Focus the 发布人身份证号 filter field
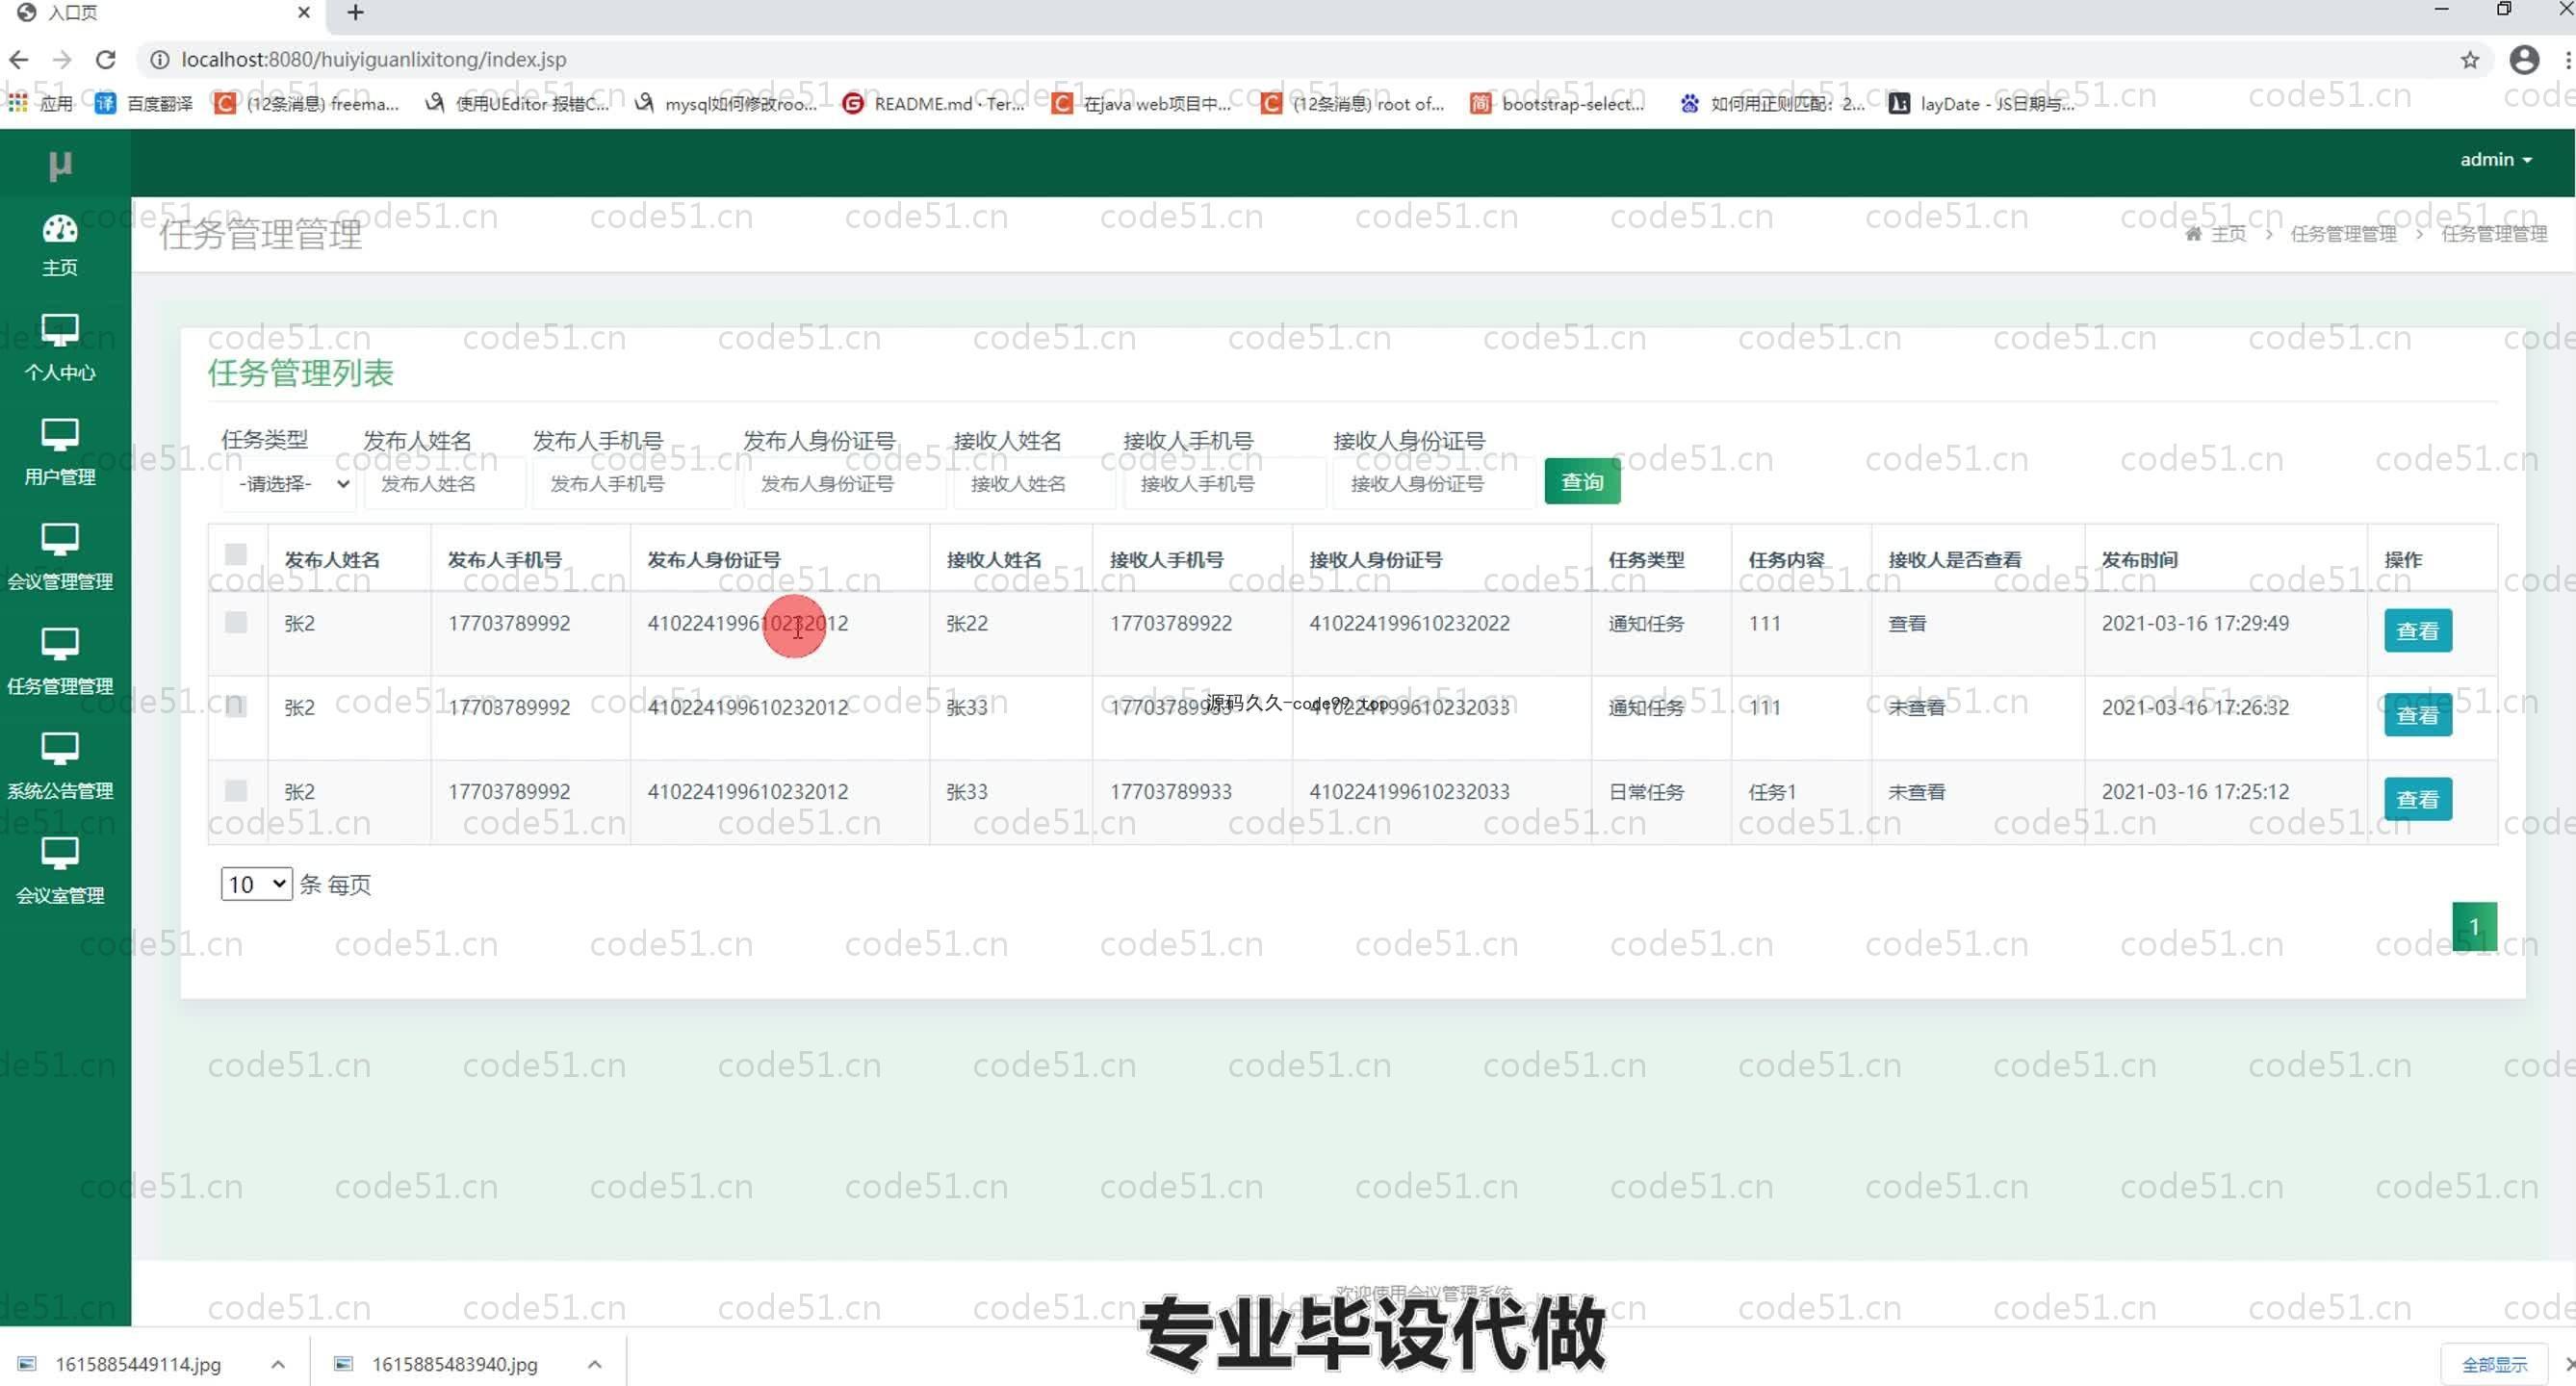This screenshot has width=2576, height=1386. point(844,484)
